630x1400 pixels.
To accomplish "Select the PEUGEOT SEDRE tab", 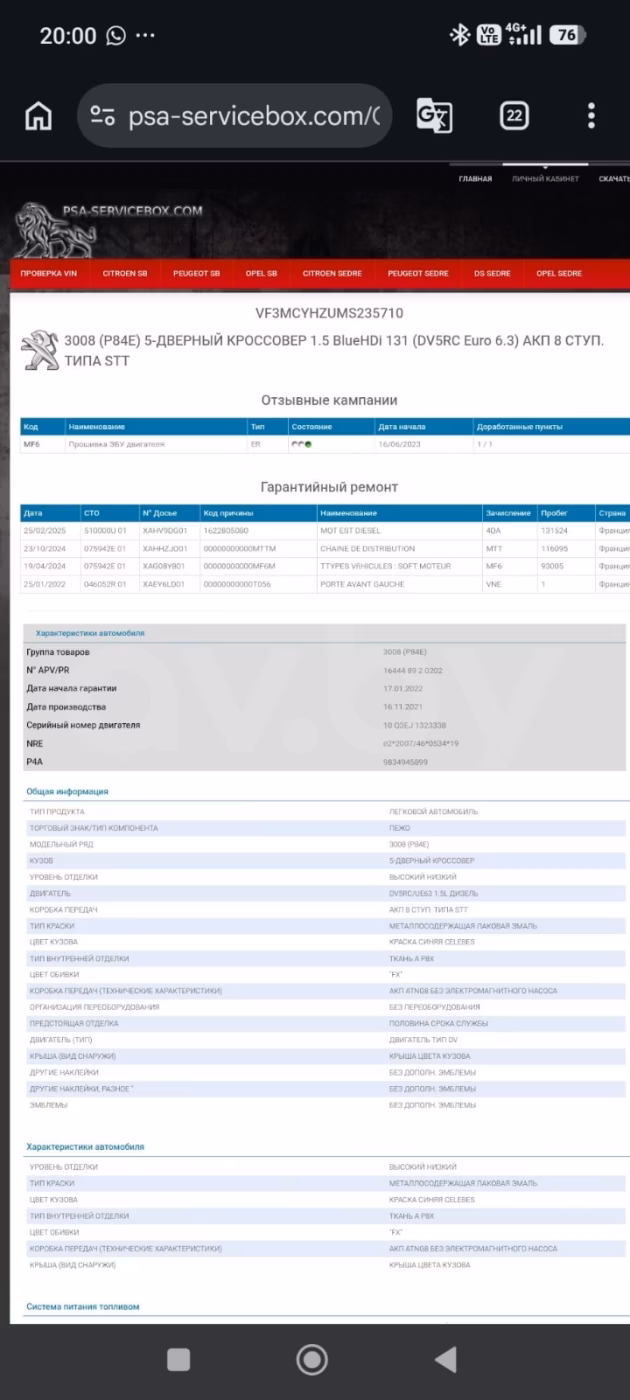I will click(418, 273).
